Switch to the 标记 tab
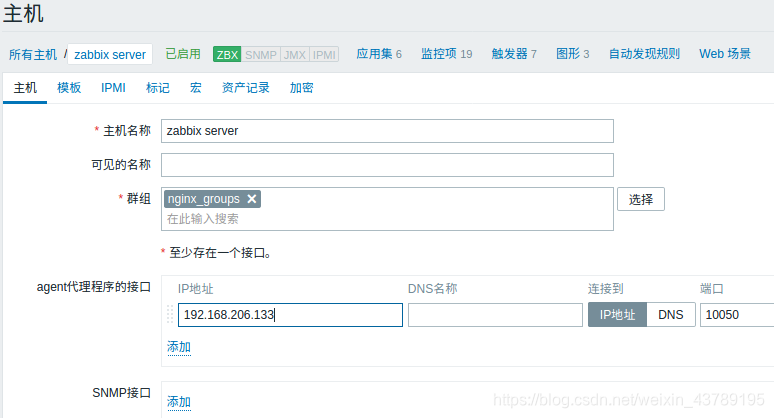The width and height of the screenshot is (774, 418). click(x=158, y=88)
